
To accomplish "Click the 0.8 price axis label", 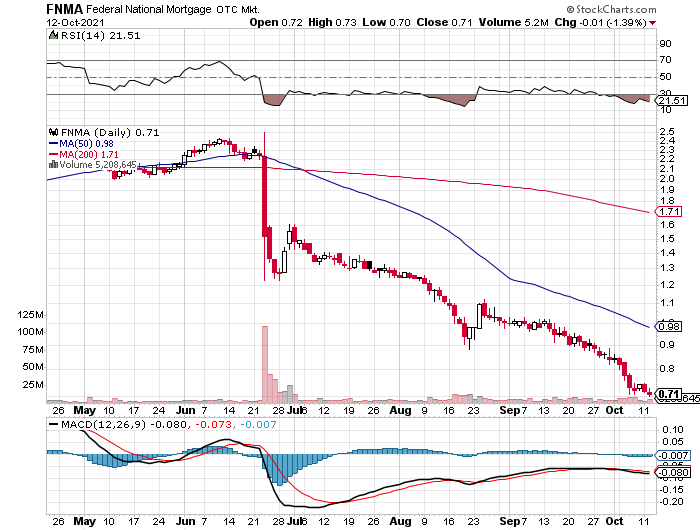I will [x=667, y=369].
